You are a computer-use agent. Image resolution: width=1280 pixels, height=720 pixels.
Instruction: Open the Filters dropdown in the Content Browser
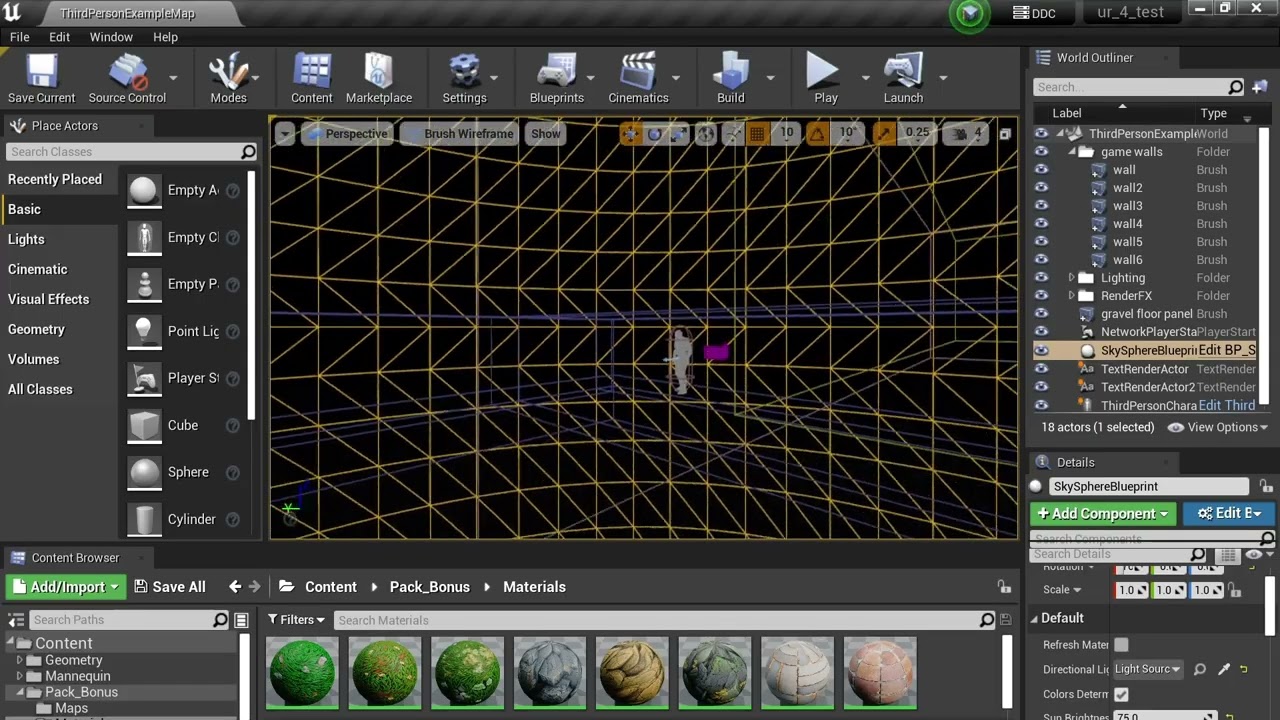tap(296, 620)
